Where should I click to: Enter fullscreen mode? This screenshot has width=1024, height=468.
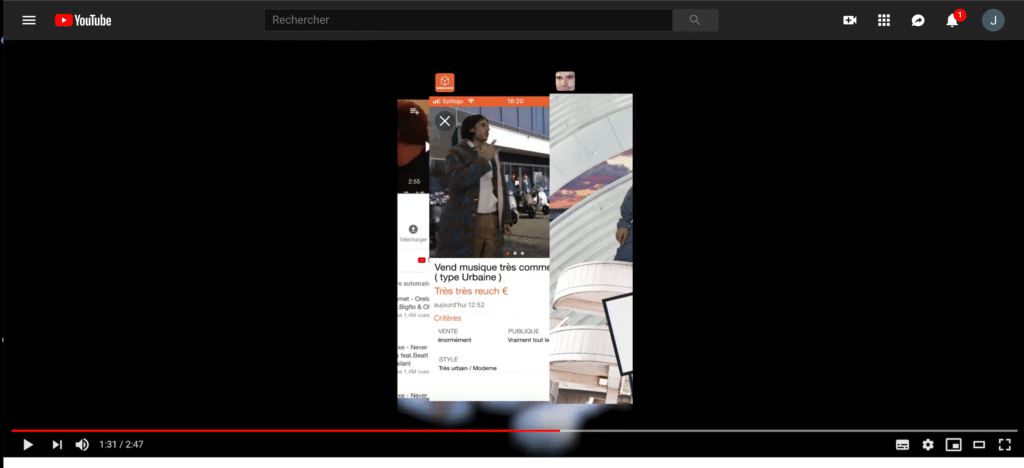[1005, 444]
